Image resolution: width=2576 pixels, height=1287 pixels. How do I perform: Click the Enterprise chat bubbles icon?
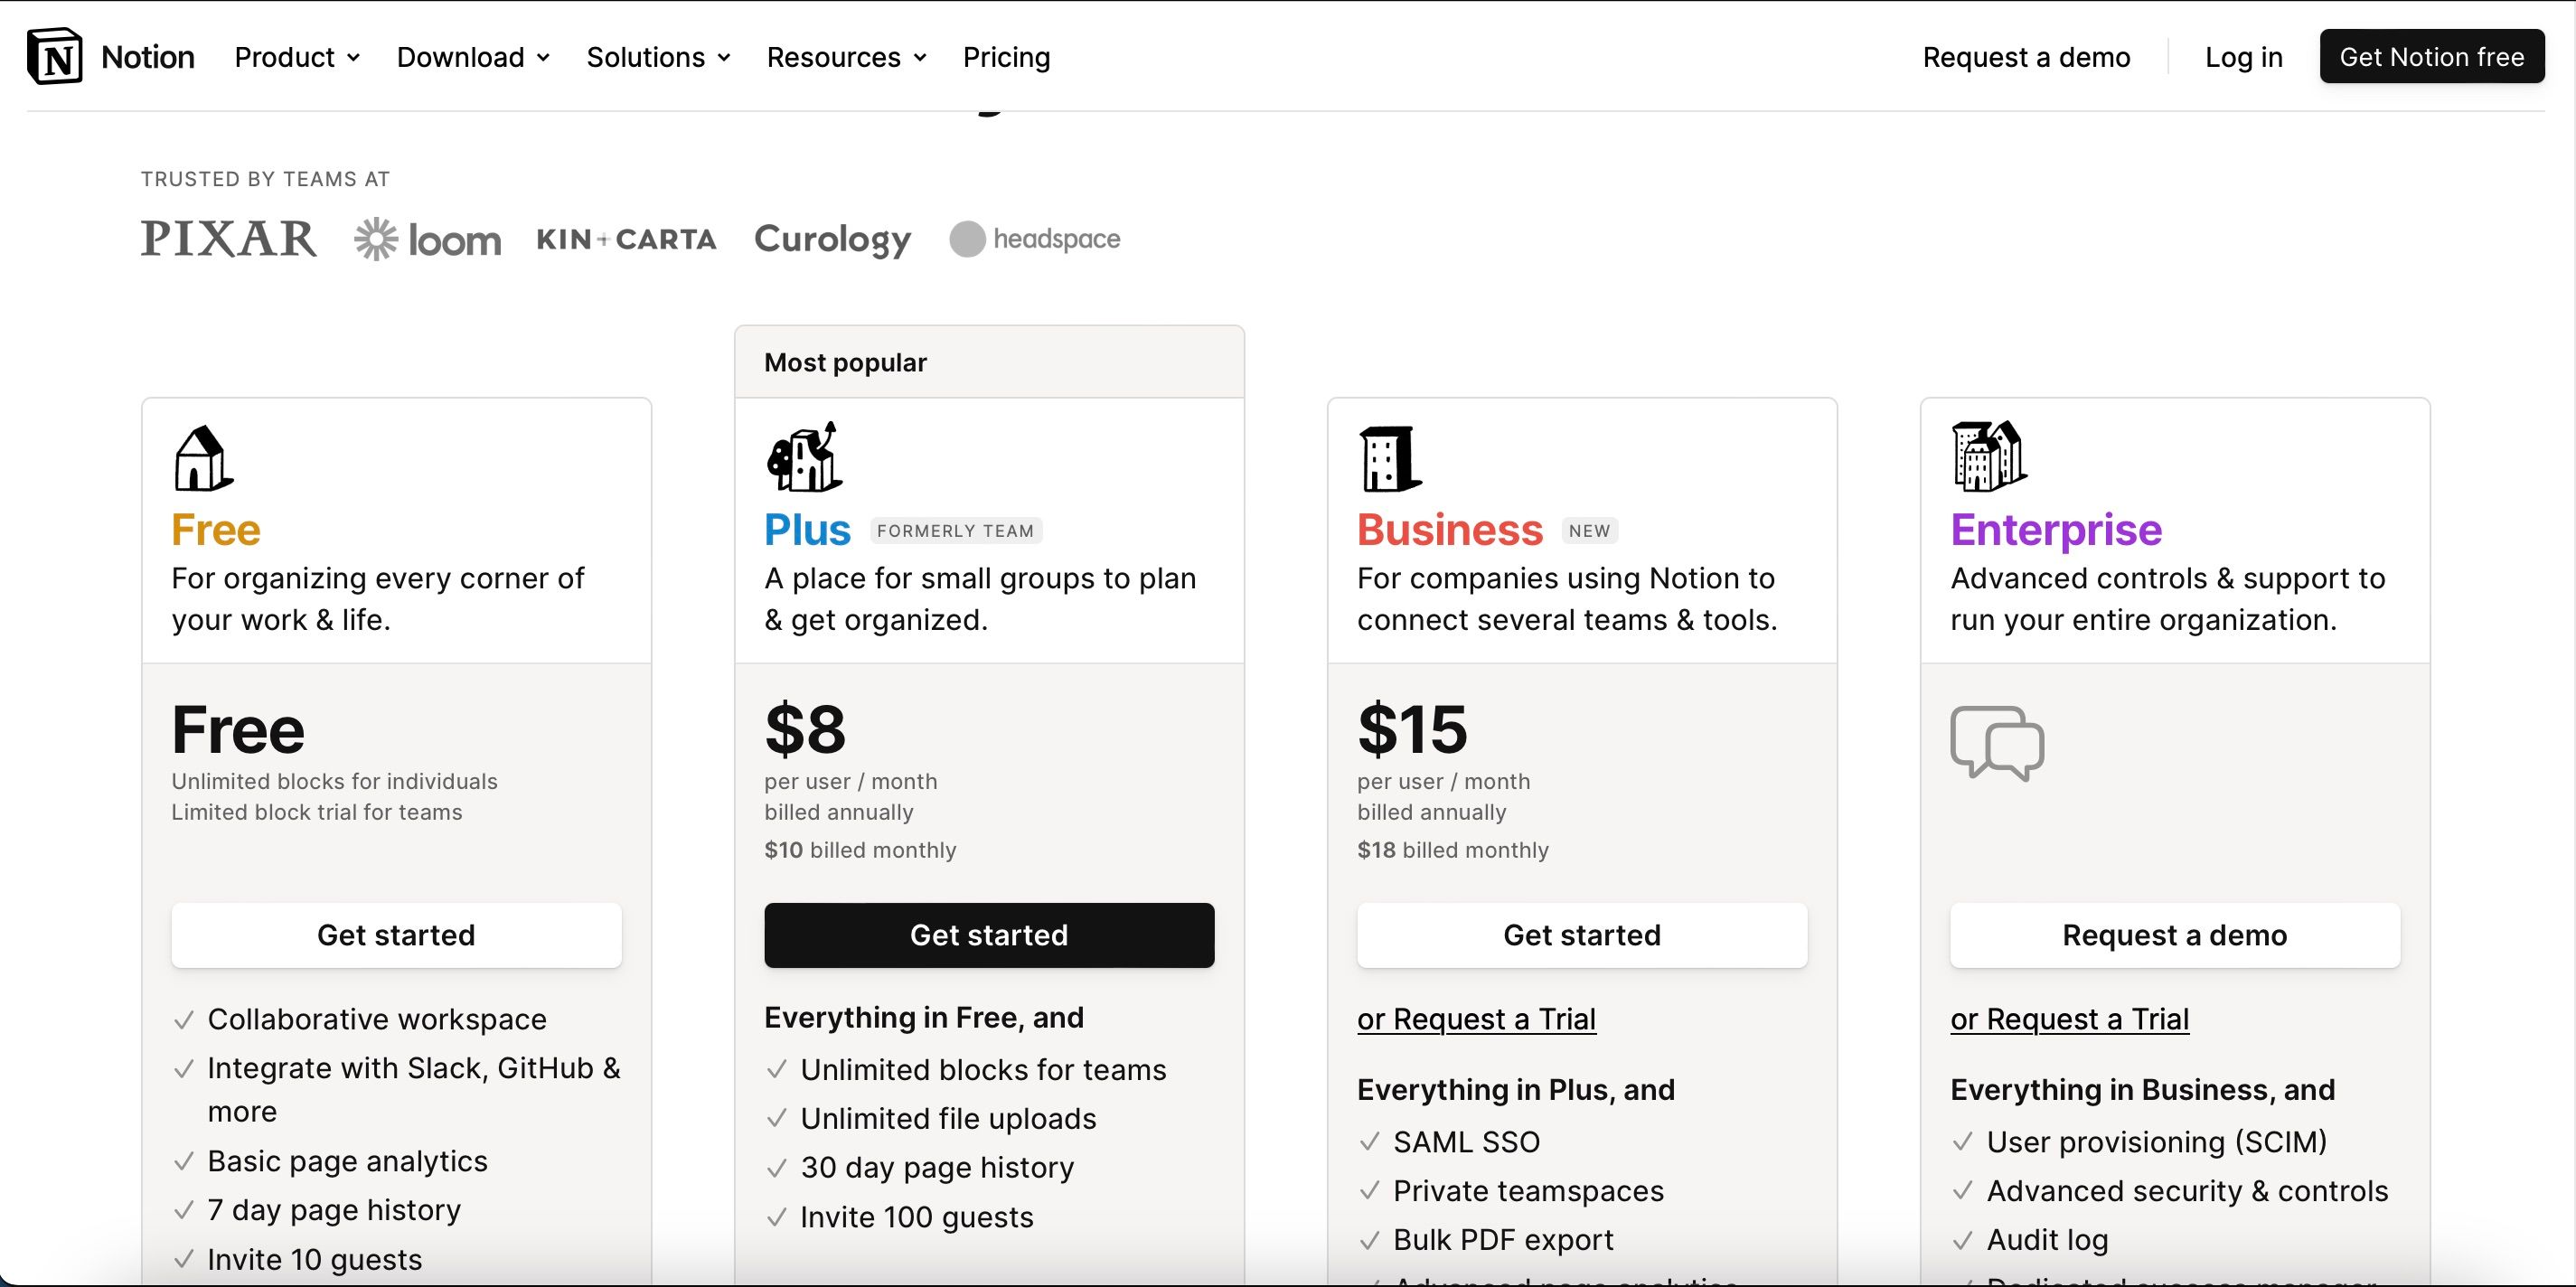point(1997,743)
